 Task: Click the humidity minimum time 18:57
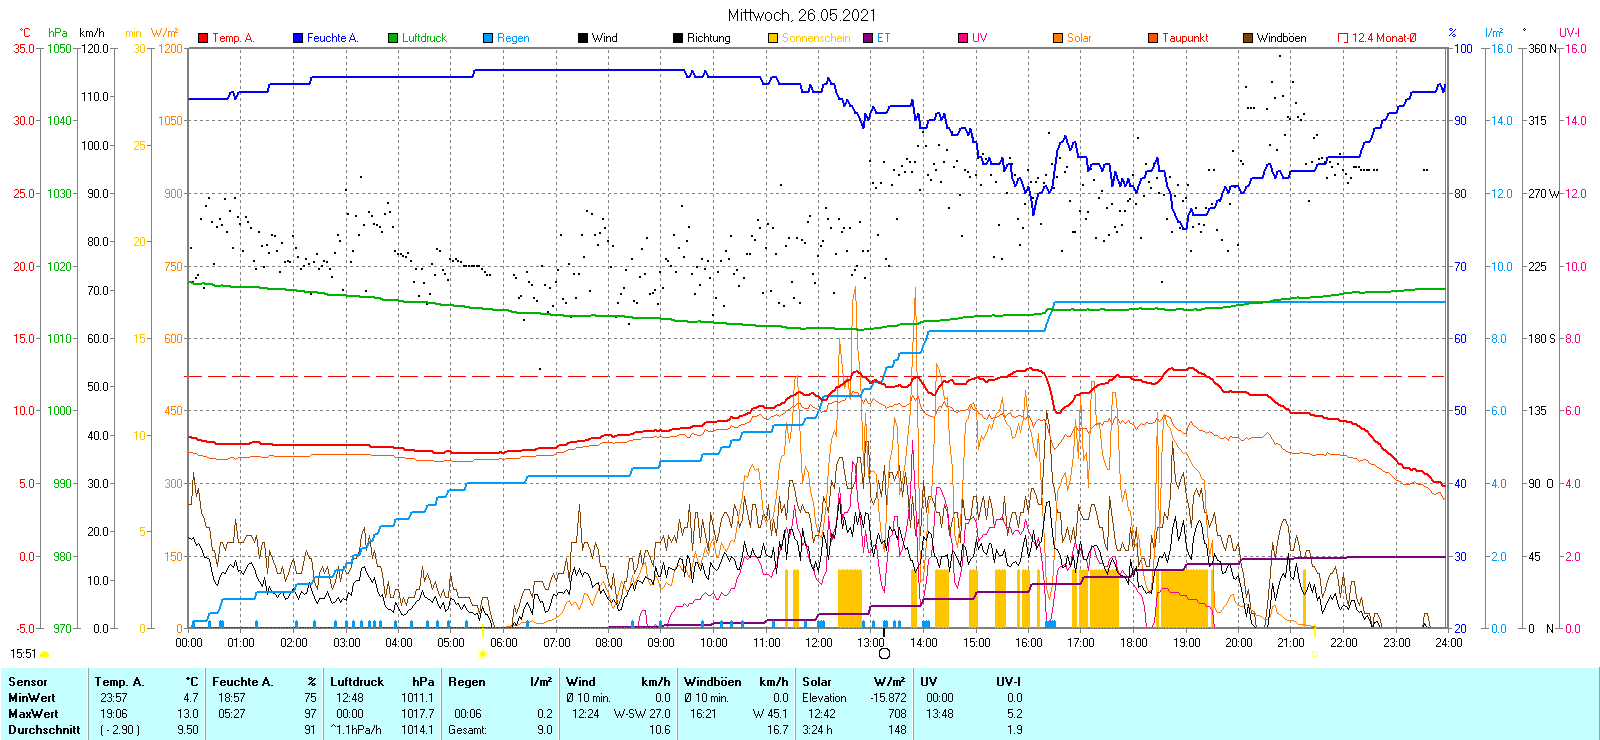click(x=232, y=698)
